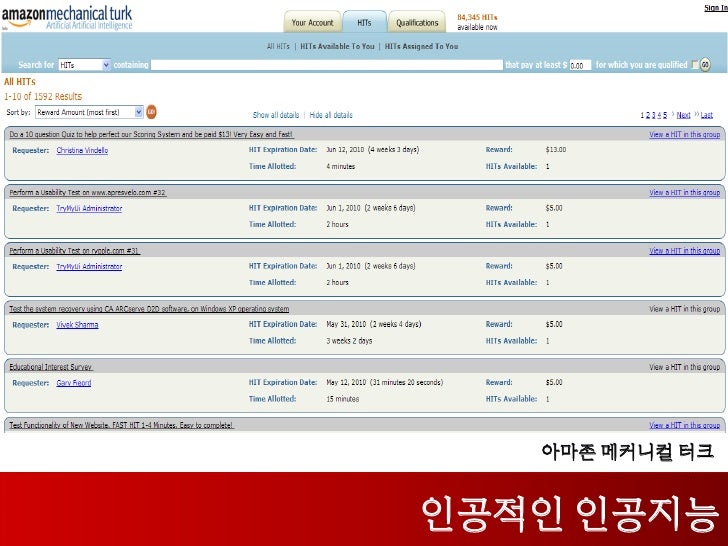Open requester Gary Reord's profile
728x546 pixels.
pos(74,383)
